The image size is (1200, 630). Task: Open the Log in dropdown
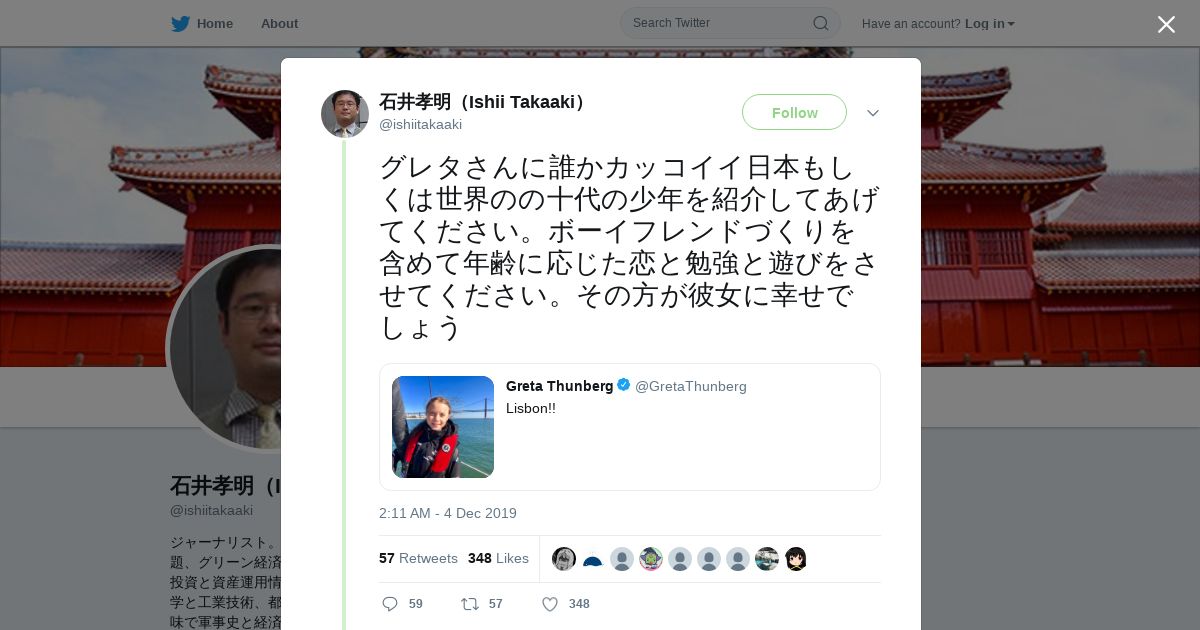tap(989, 24)
